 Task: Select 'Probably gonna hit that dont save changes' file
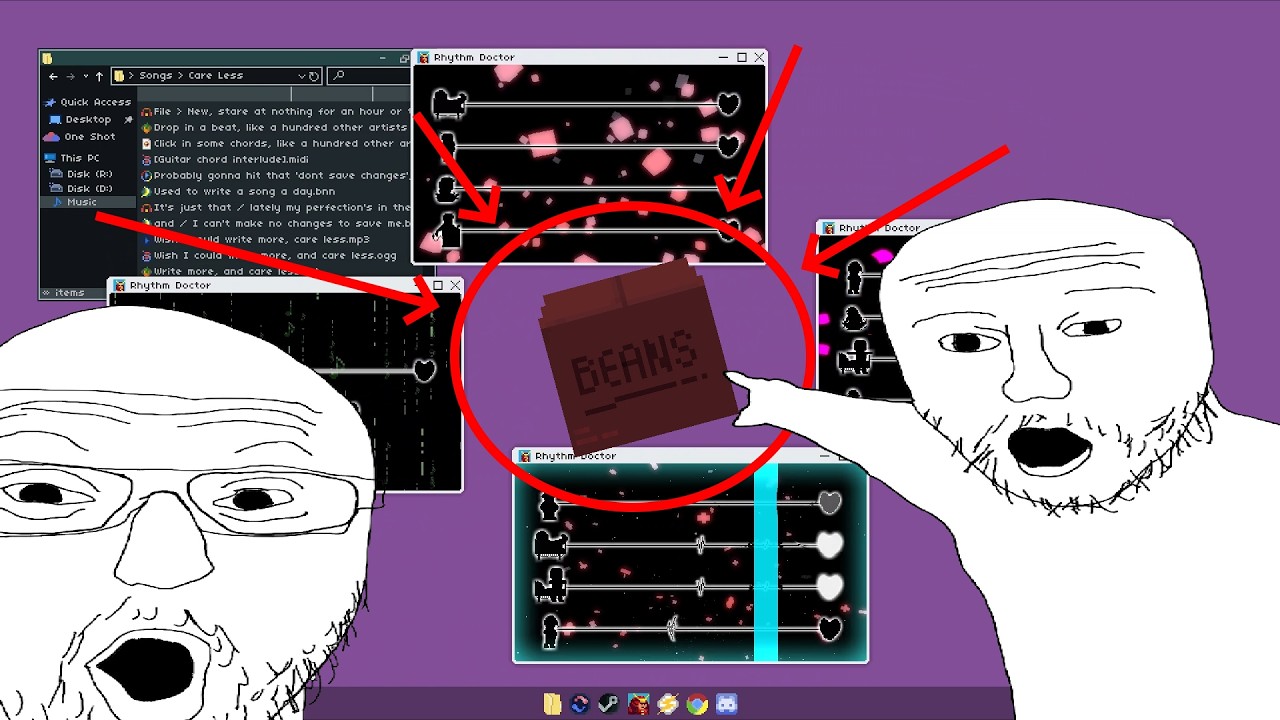(276, 176)
